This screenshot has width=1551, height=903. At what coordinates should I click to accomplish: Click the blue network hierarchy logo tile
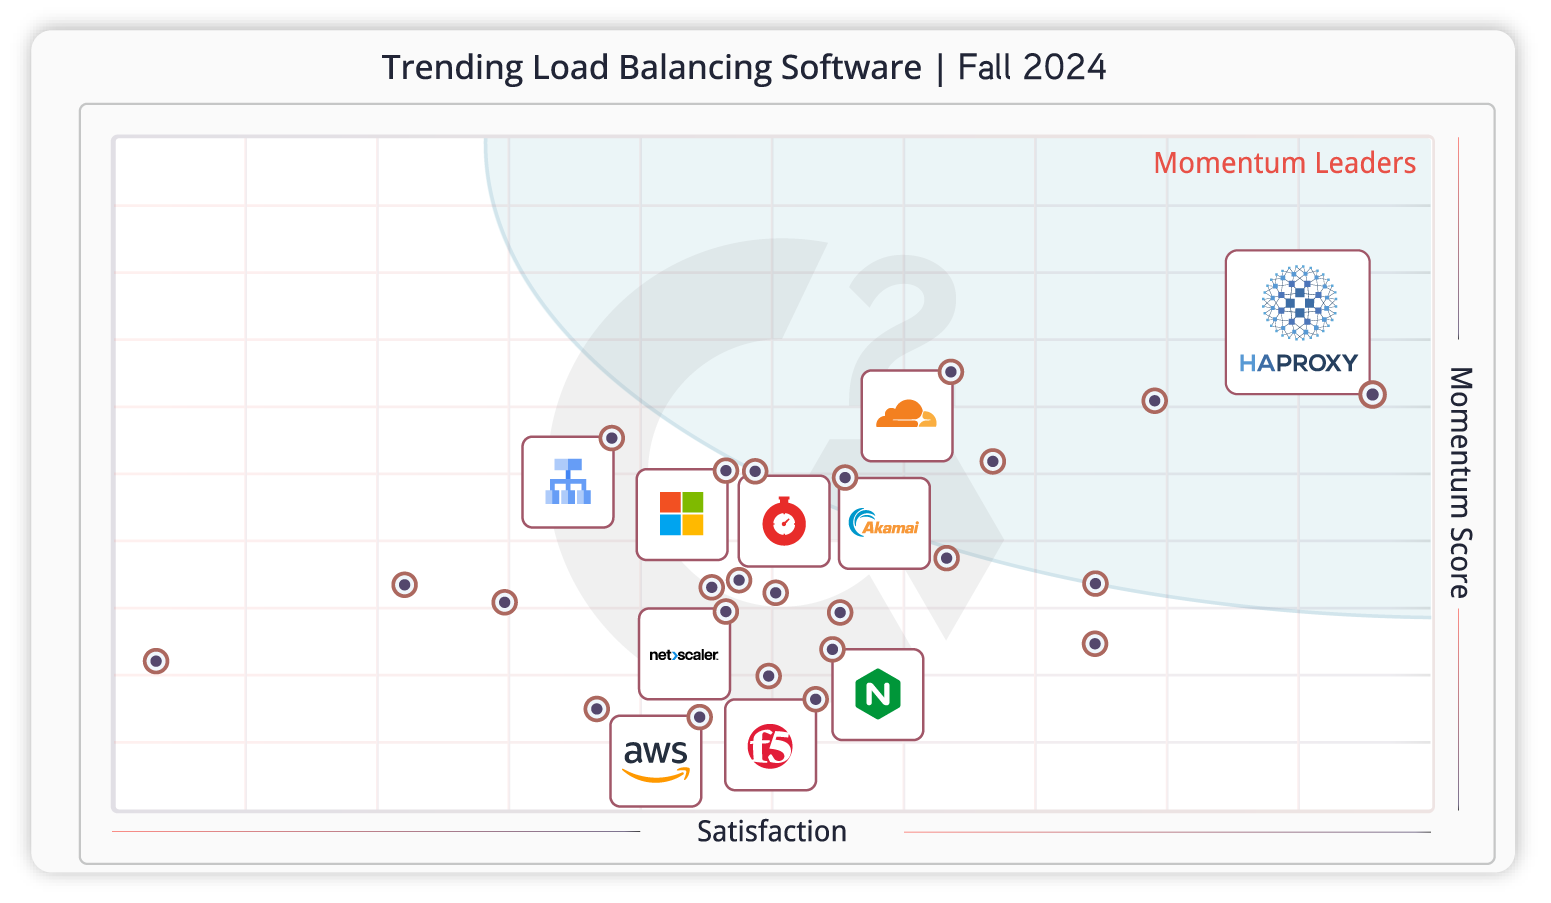pyautogui.click(x=568, y=482)
